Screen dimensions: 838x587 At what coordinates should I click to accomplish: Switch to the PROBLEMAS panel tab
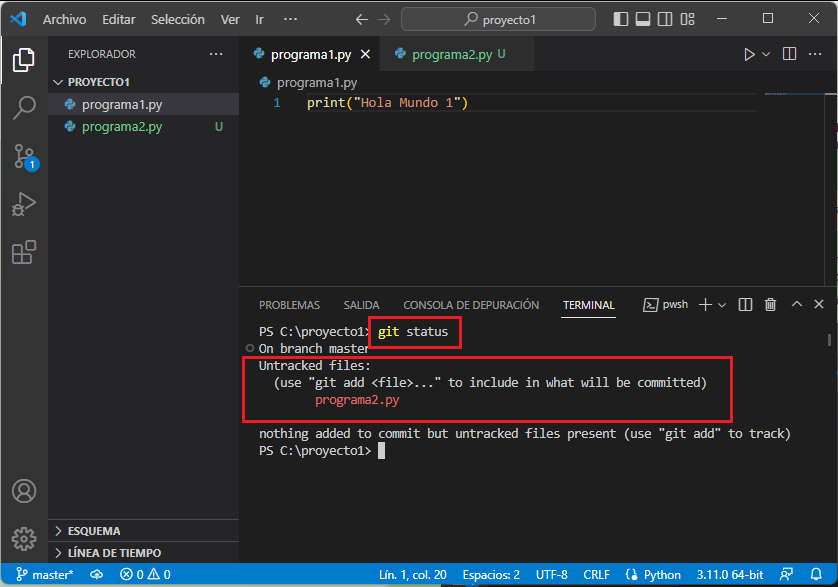289,305
